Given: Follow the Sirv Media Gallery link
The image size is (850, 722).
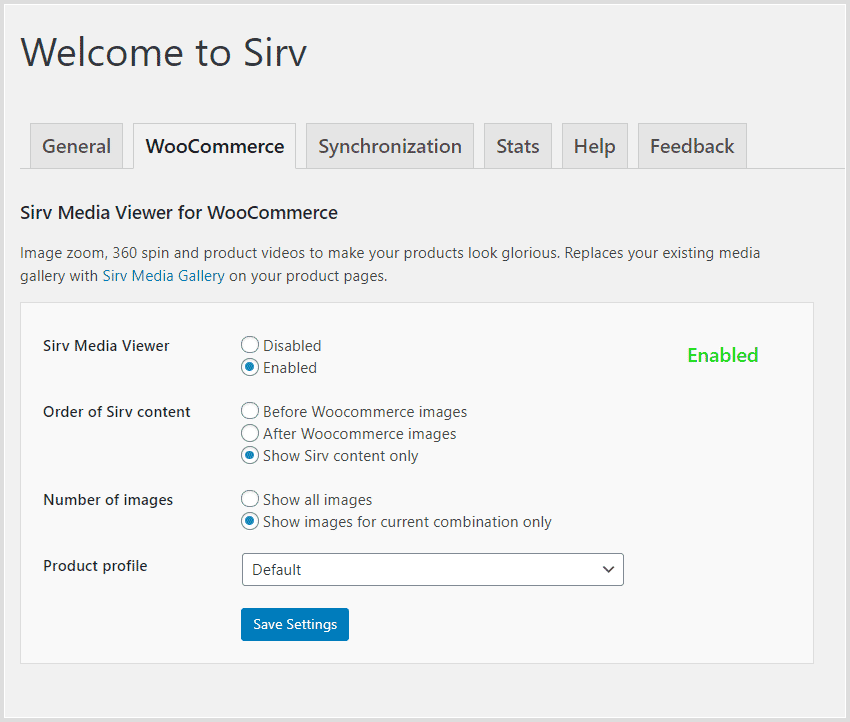Looking at the screenshot, I should tap(164, 276).
